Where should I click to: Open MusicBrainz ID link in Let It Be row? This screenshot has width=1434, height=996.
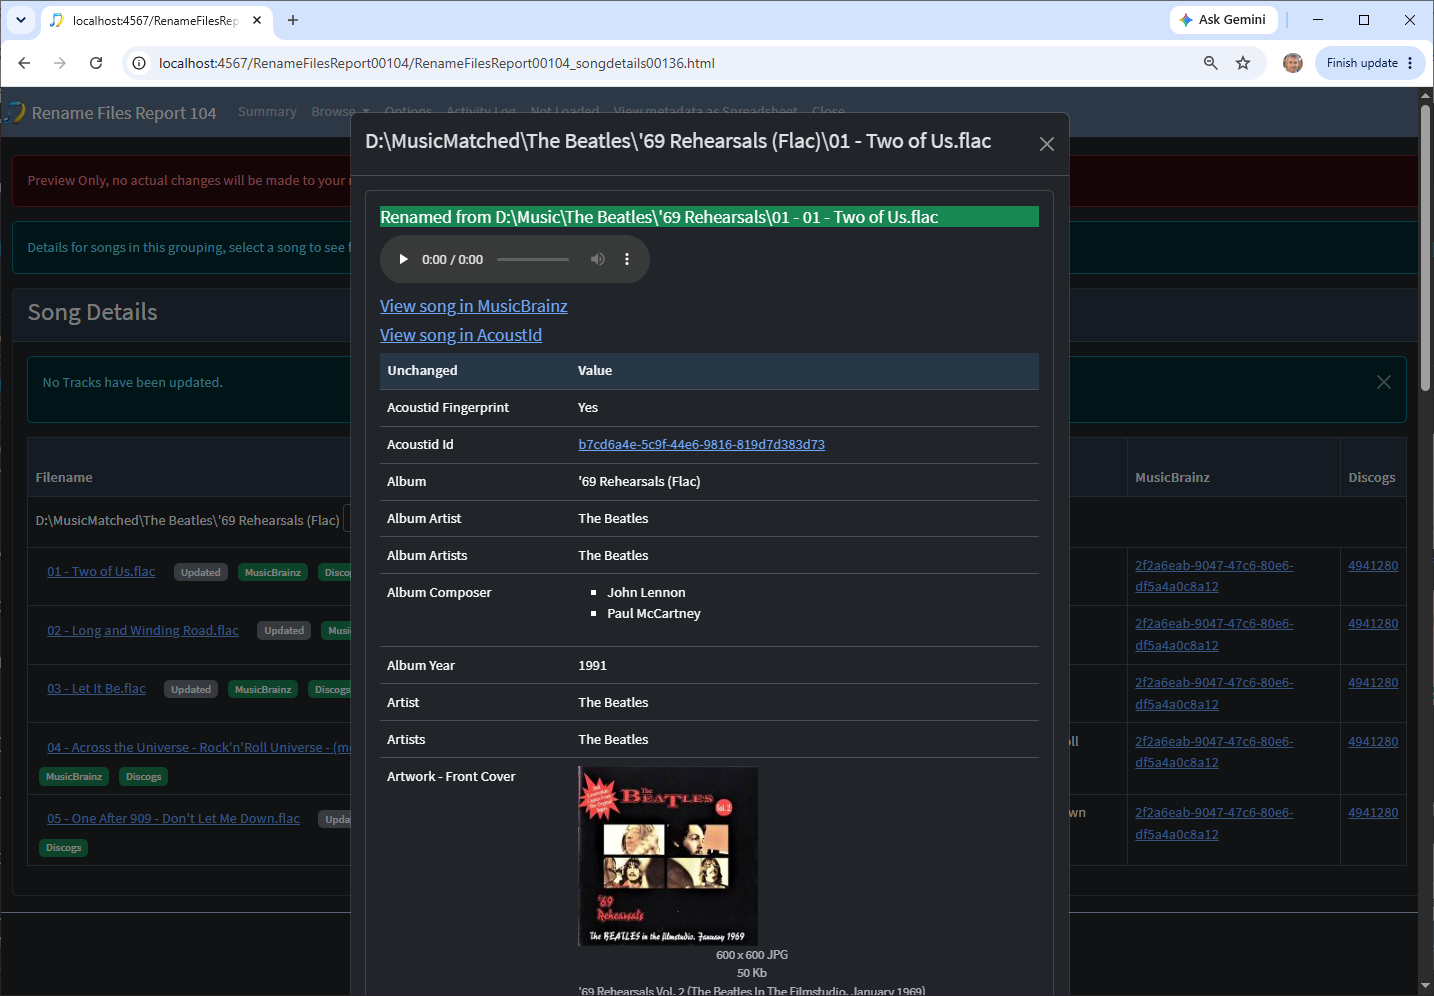1214,693
